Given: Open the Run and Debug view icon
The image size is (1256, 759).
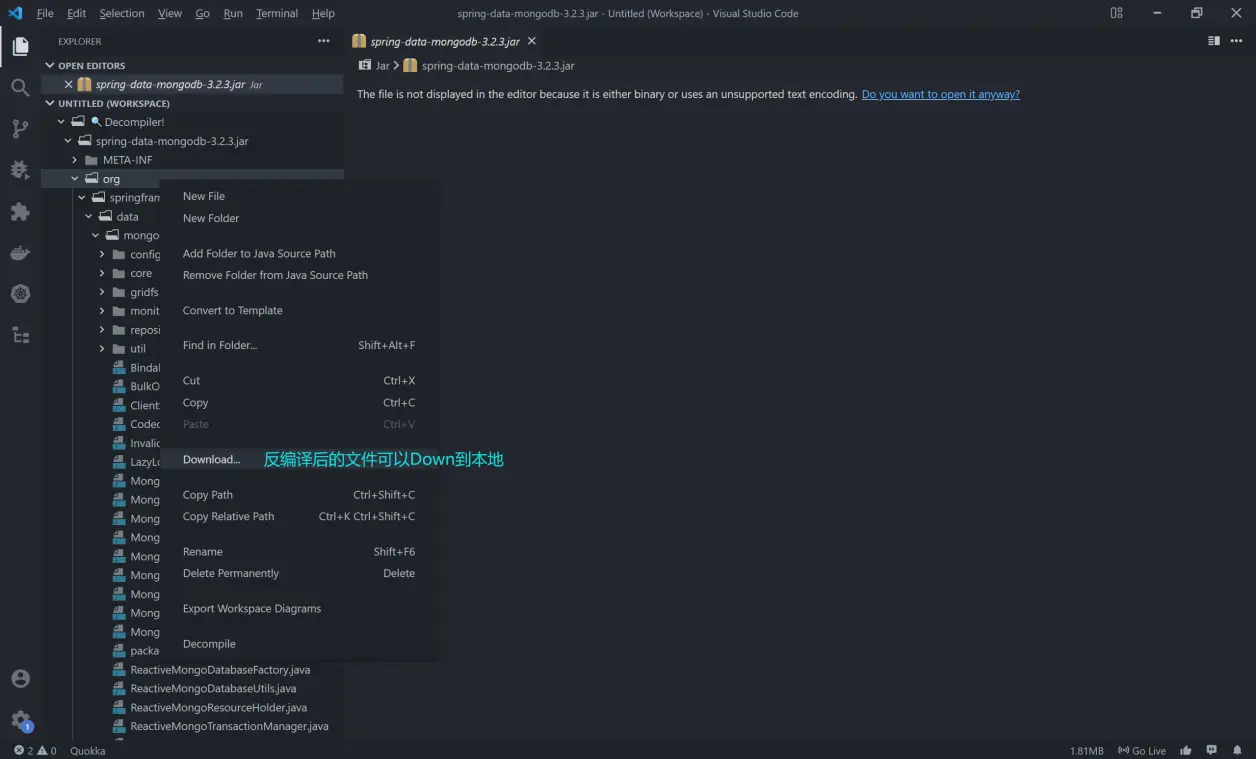Looking at the screenshot, I should (x=20, y=170).
